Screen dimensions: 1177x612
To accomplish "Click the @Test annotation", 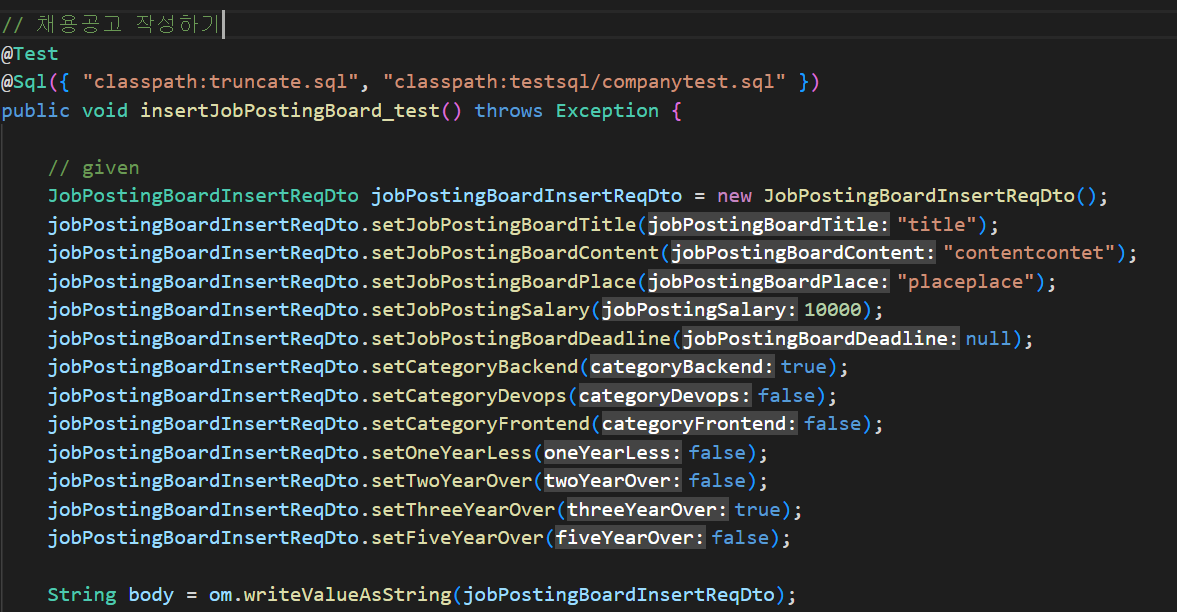I will (29, 54).
